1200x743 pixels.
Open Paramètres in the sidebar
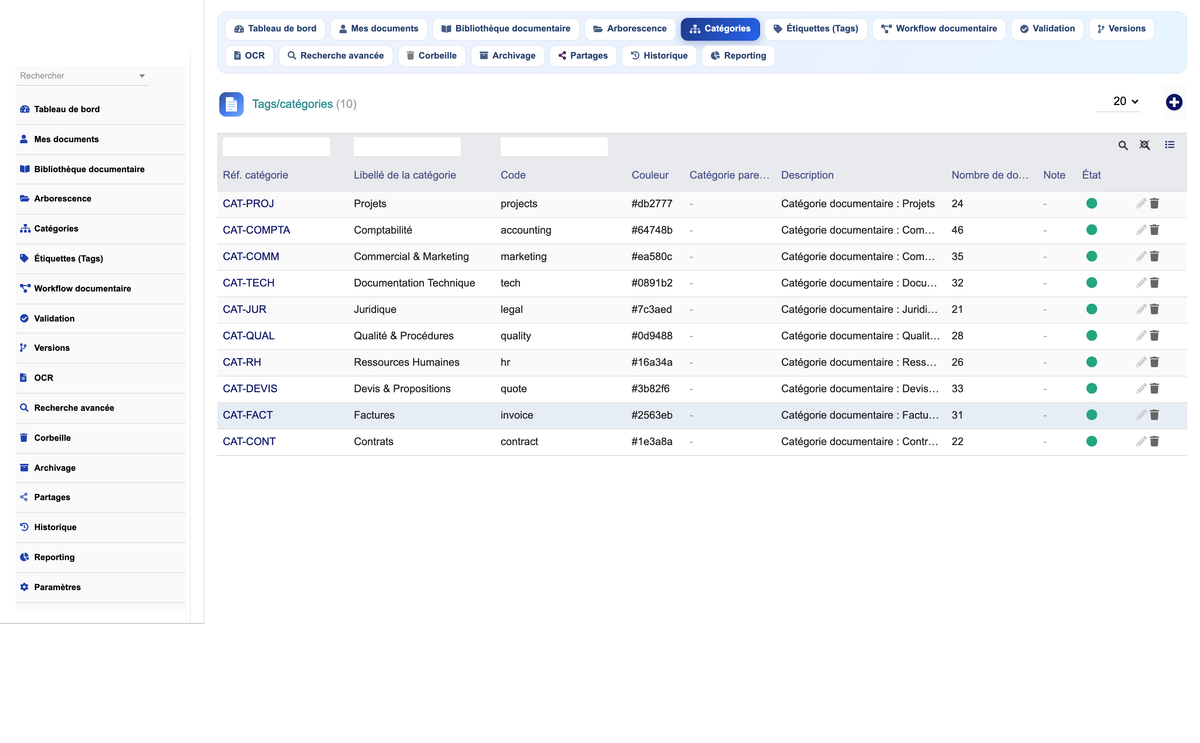pyautogui.click(x=101, y=587)
